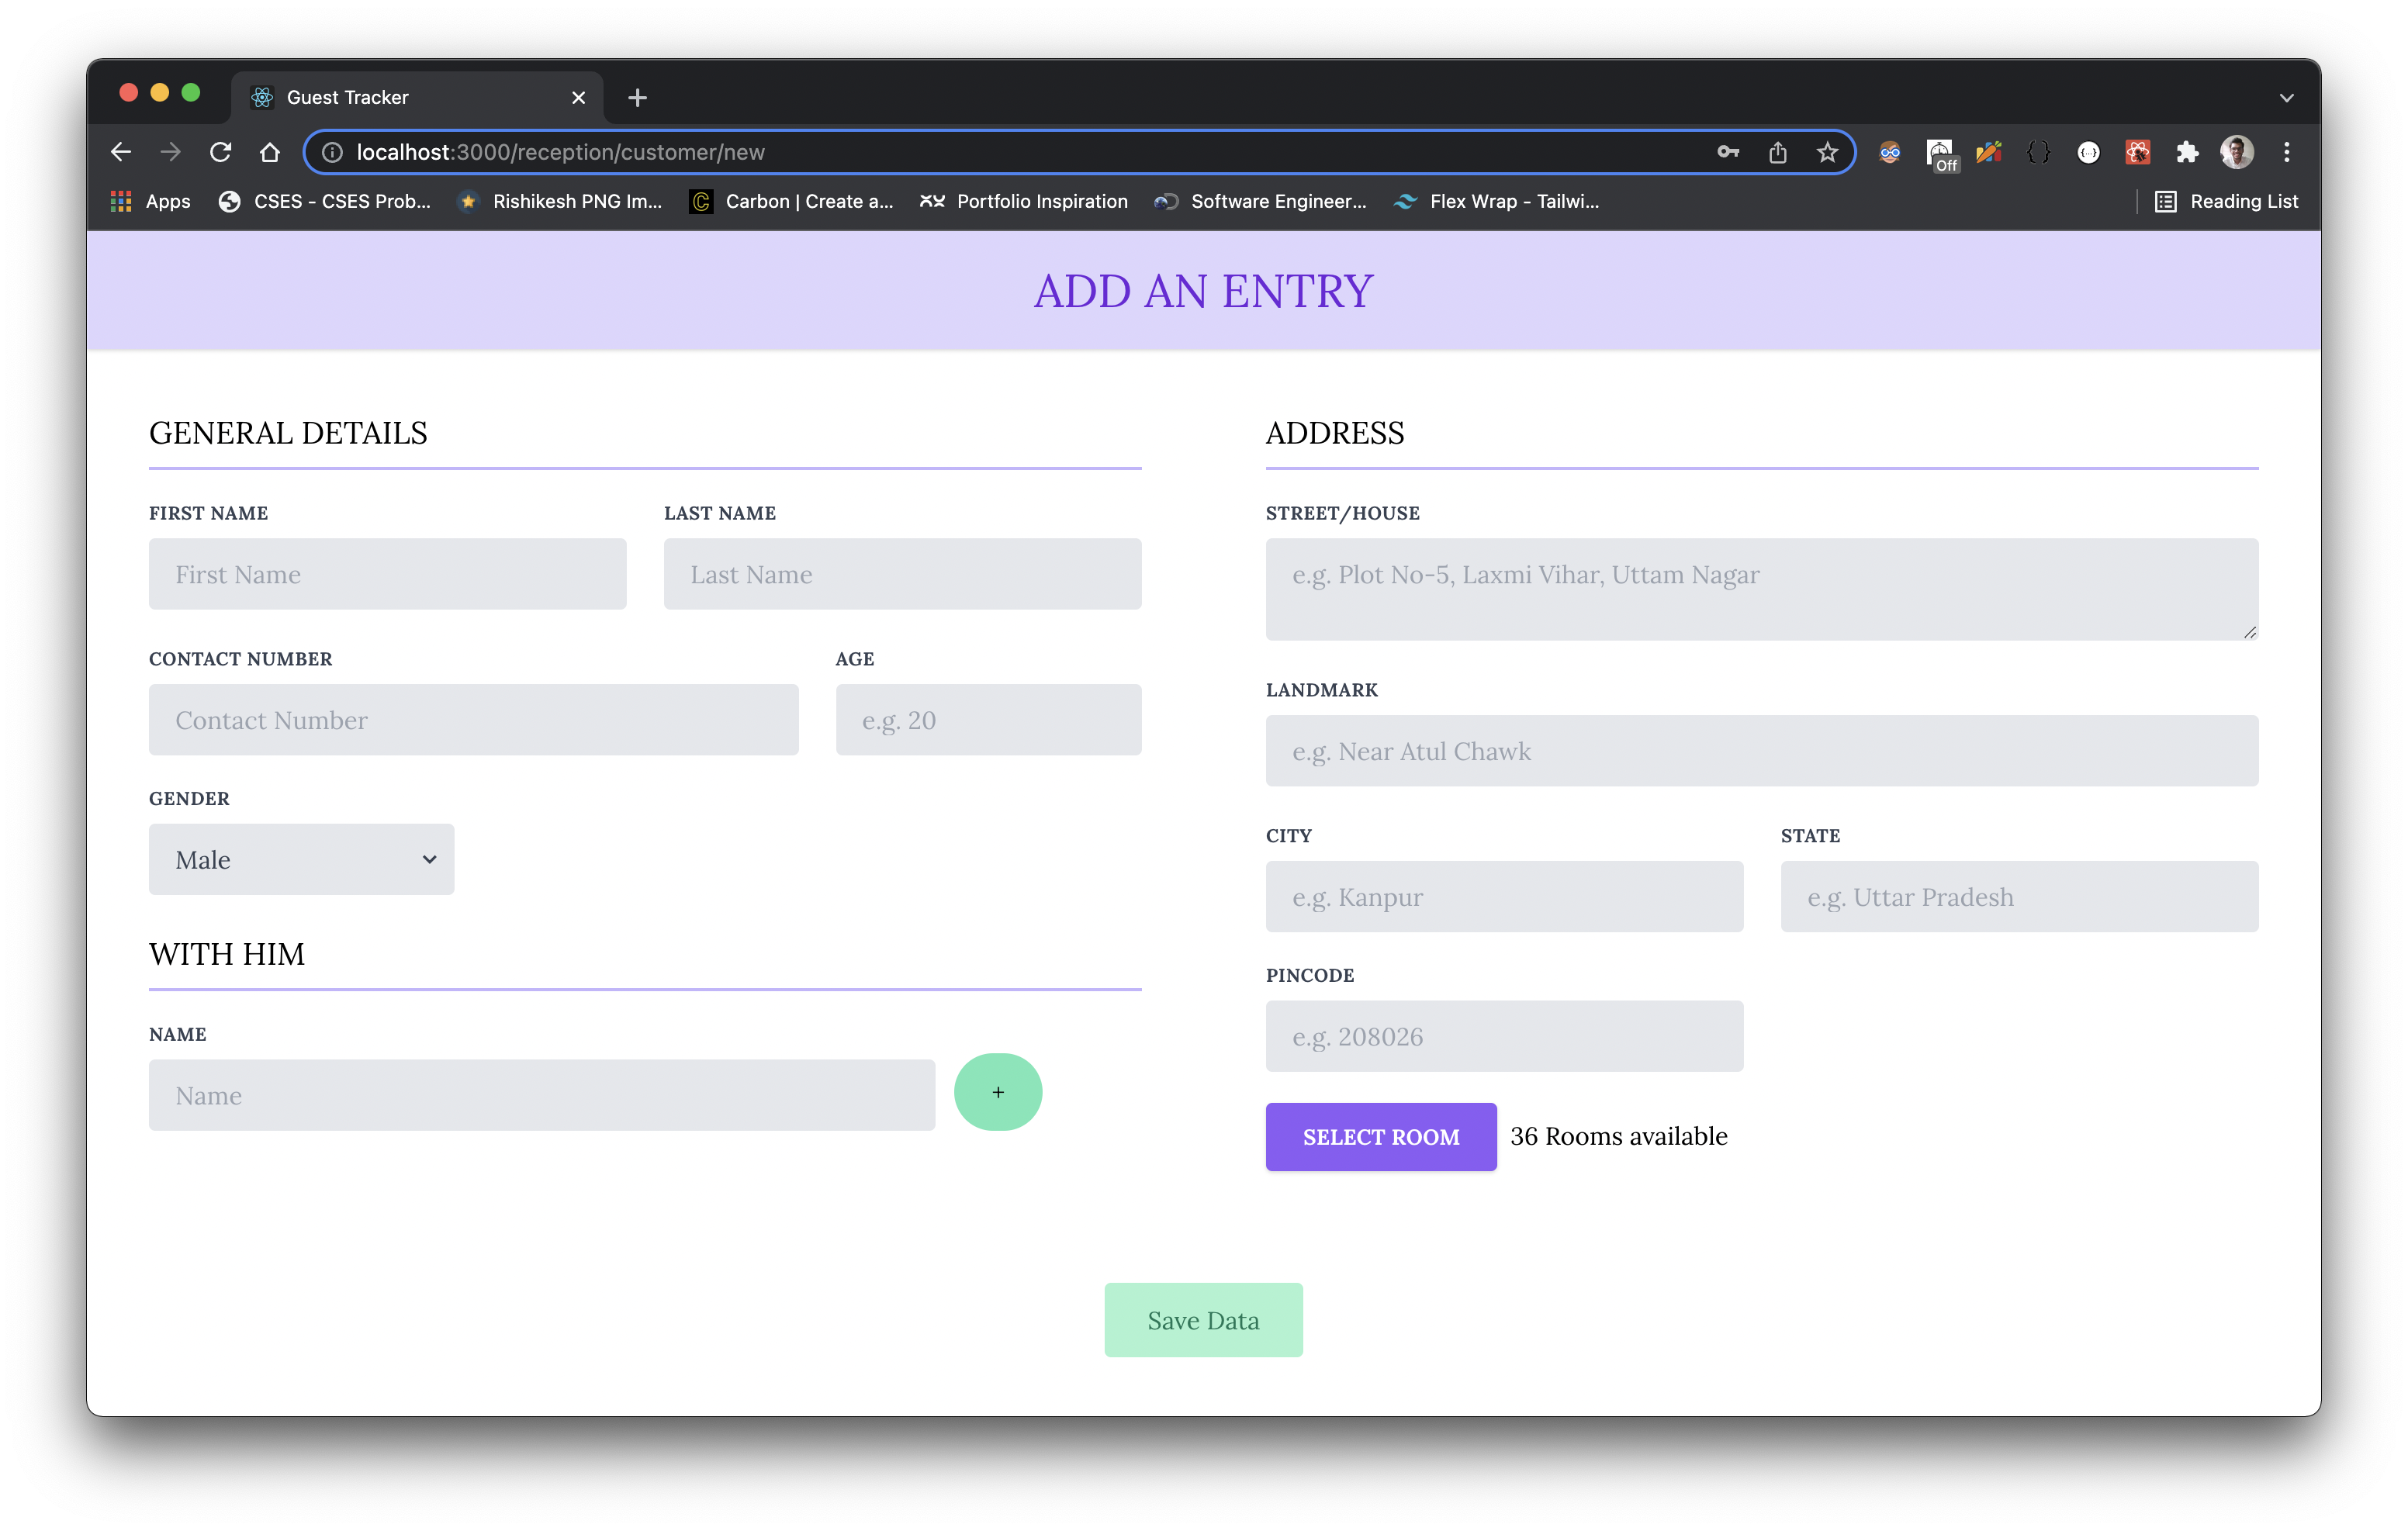Open the Carbon bookmark

[x=791, y=201]
